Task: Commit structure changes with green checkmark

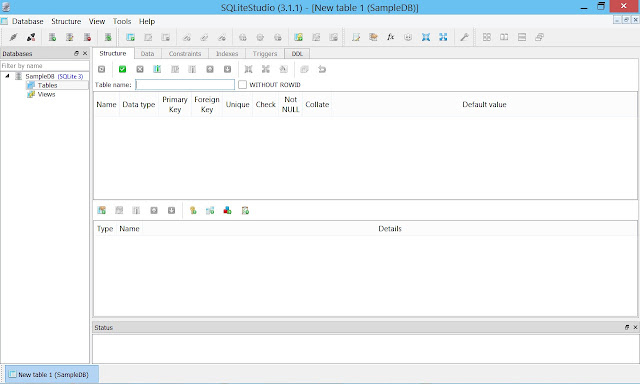Action: [122, 69]
